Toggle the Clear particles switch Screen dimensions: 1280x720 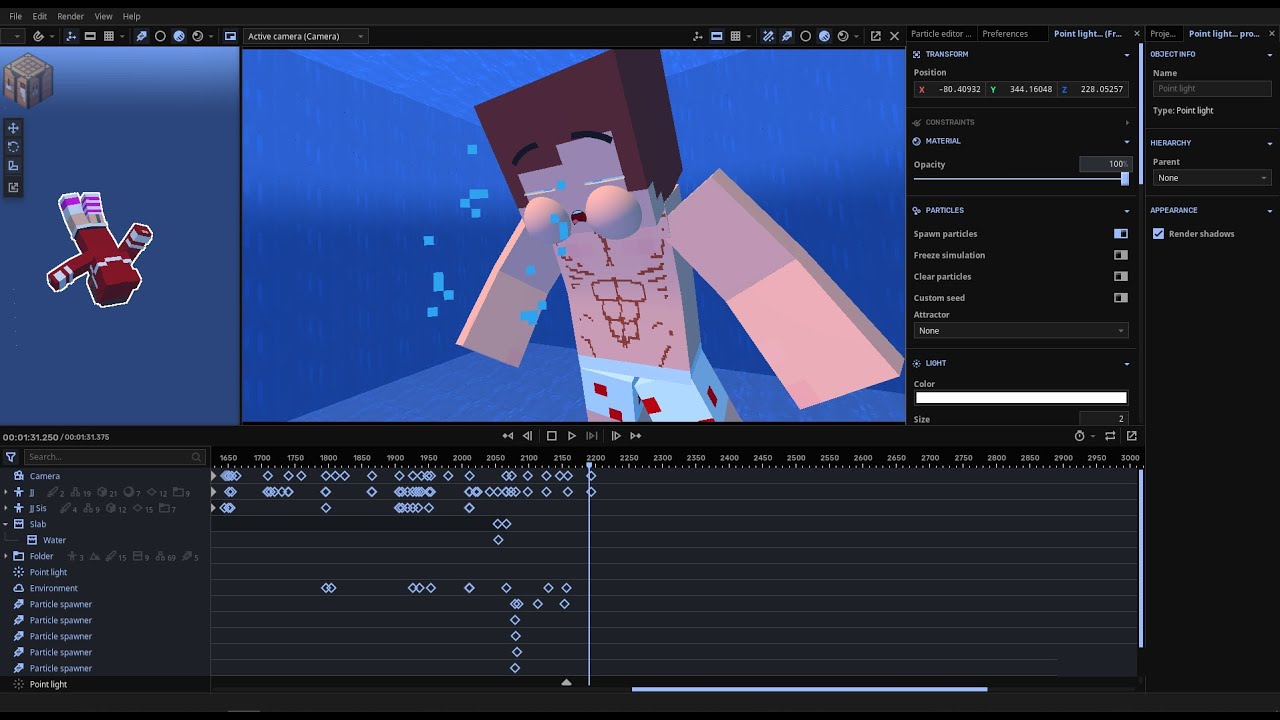pyautogui.click(x=1121, y=276)
